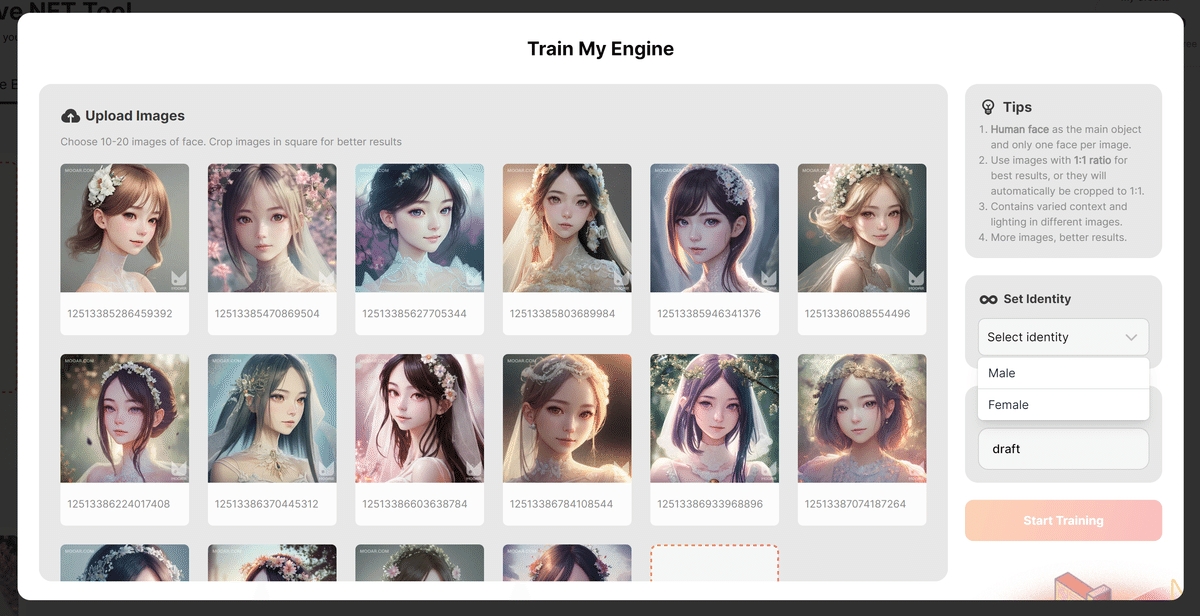Click the 'More images, better results' tip
The width and height of the screenshot is (1200, 616).
(1058, 238)
